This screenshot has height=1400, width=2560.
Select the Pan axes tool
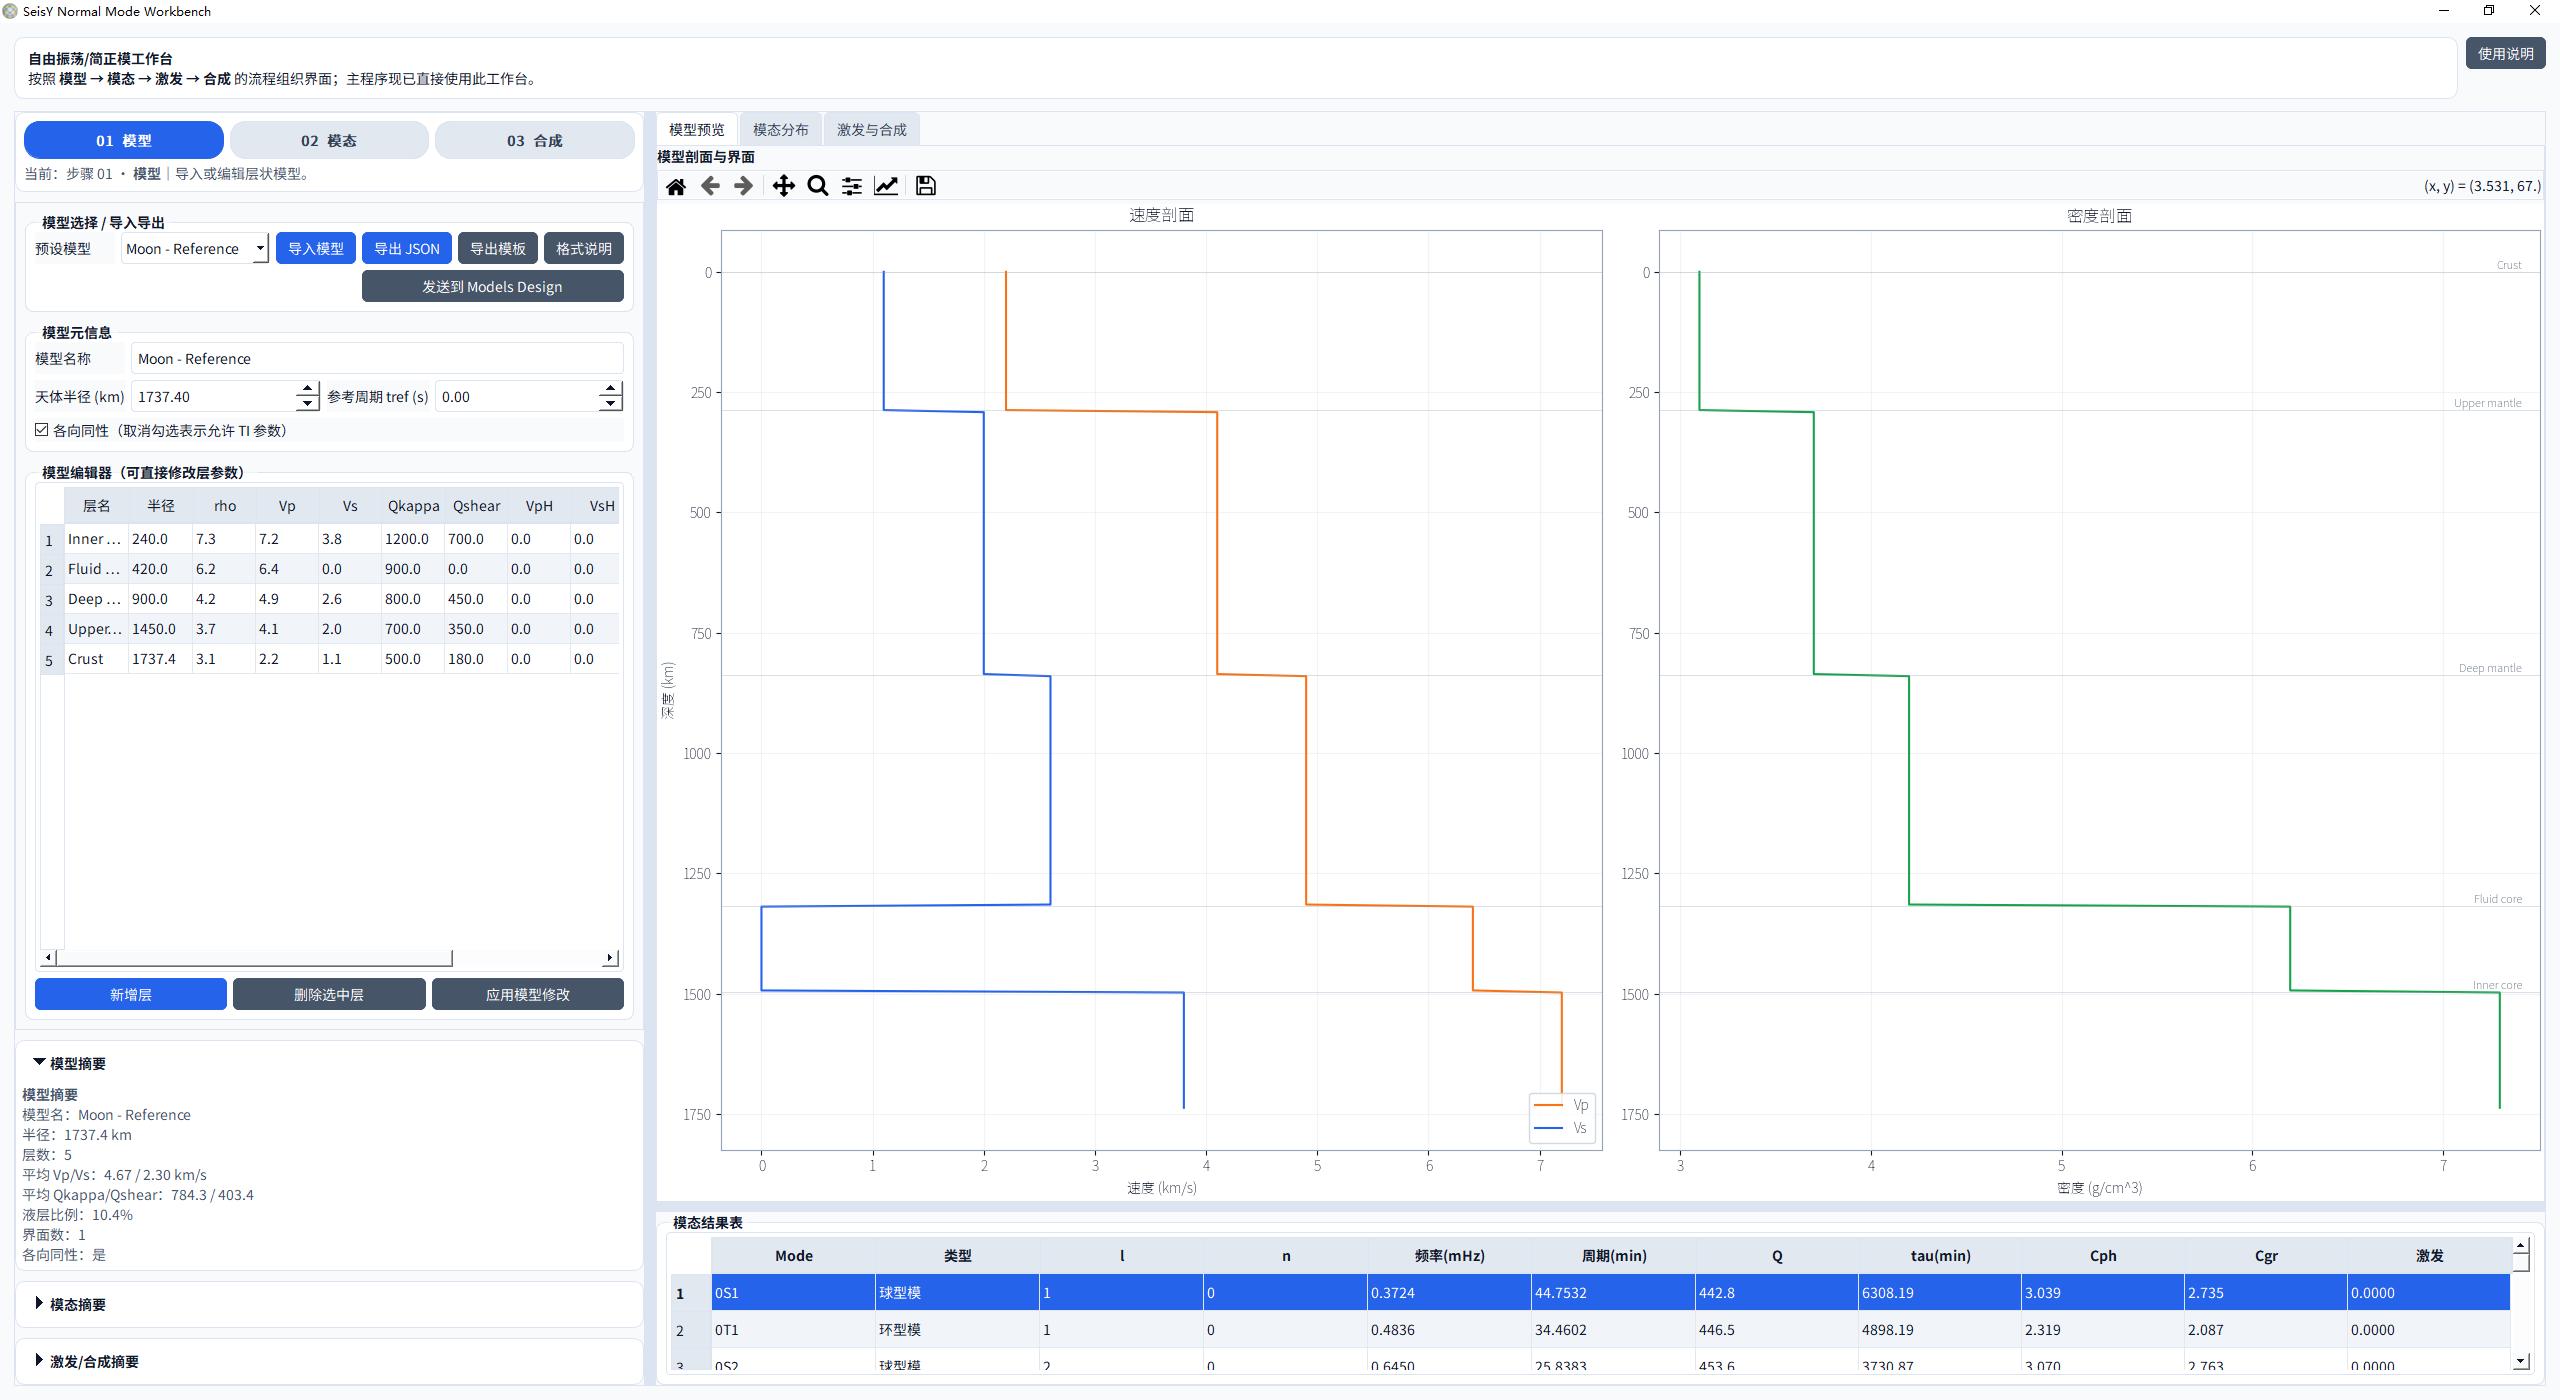pos(784,186)
